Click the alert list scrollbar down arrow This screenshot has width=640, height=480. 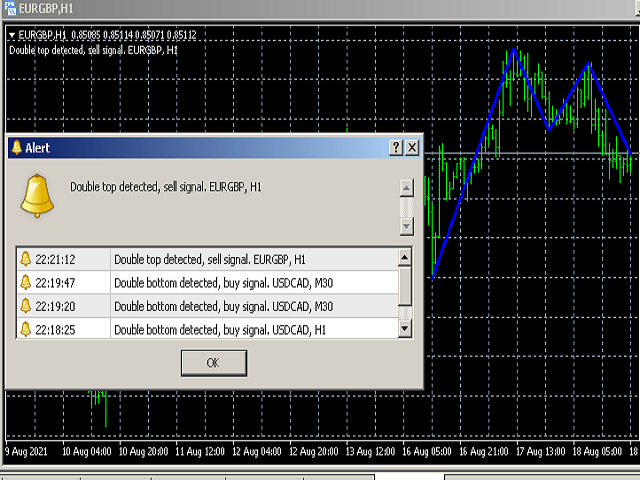click(405, 328)
